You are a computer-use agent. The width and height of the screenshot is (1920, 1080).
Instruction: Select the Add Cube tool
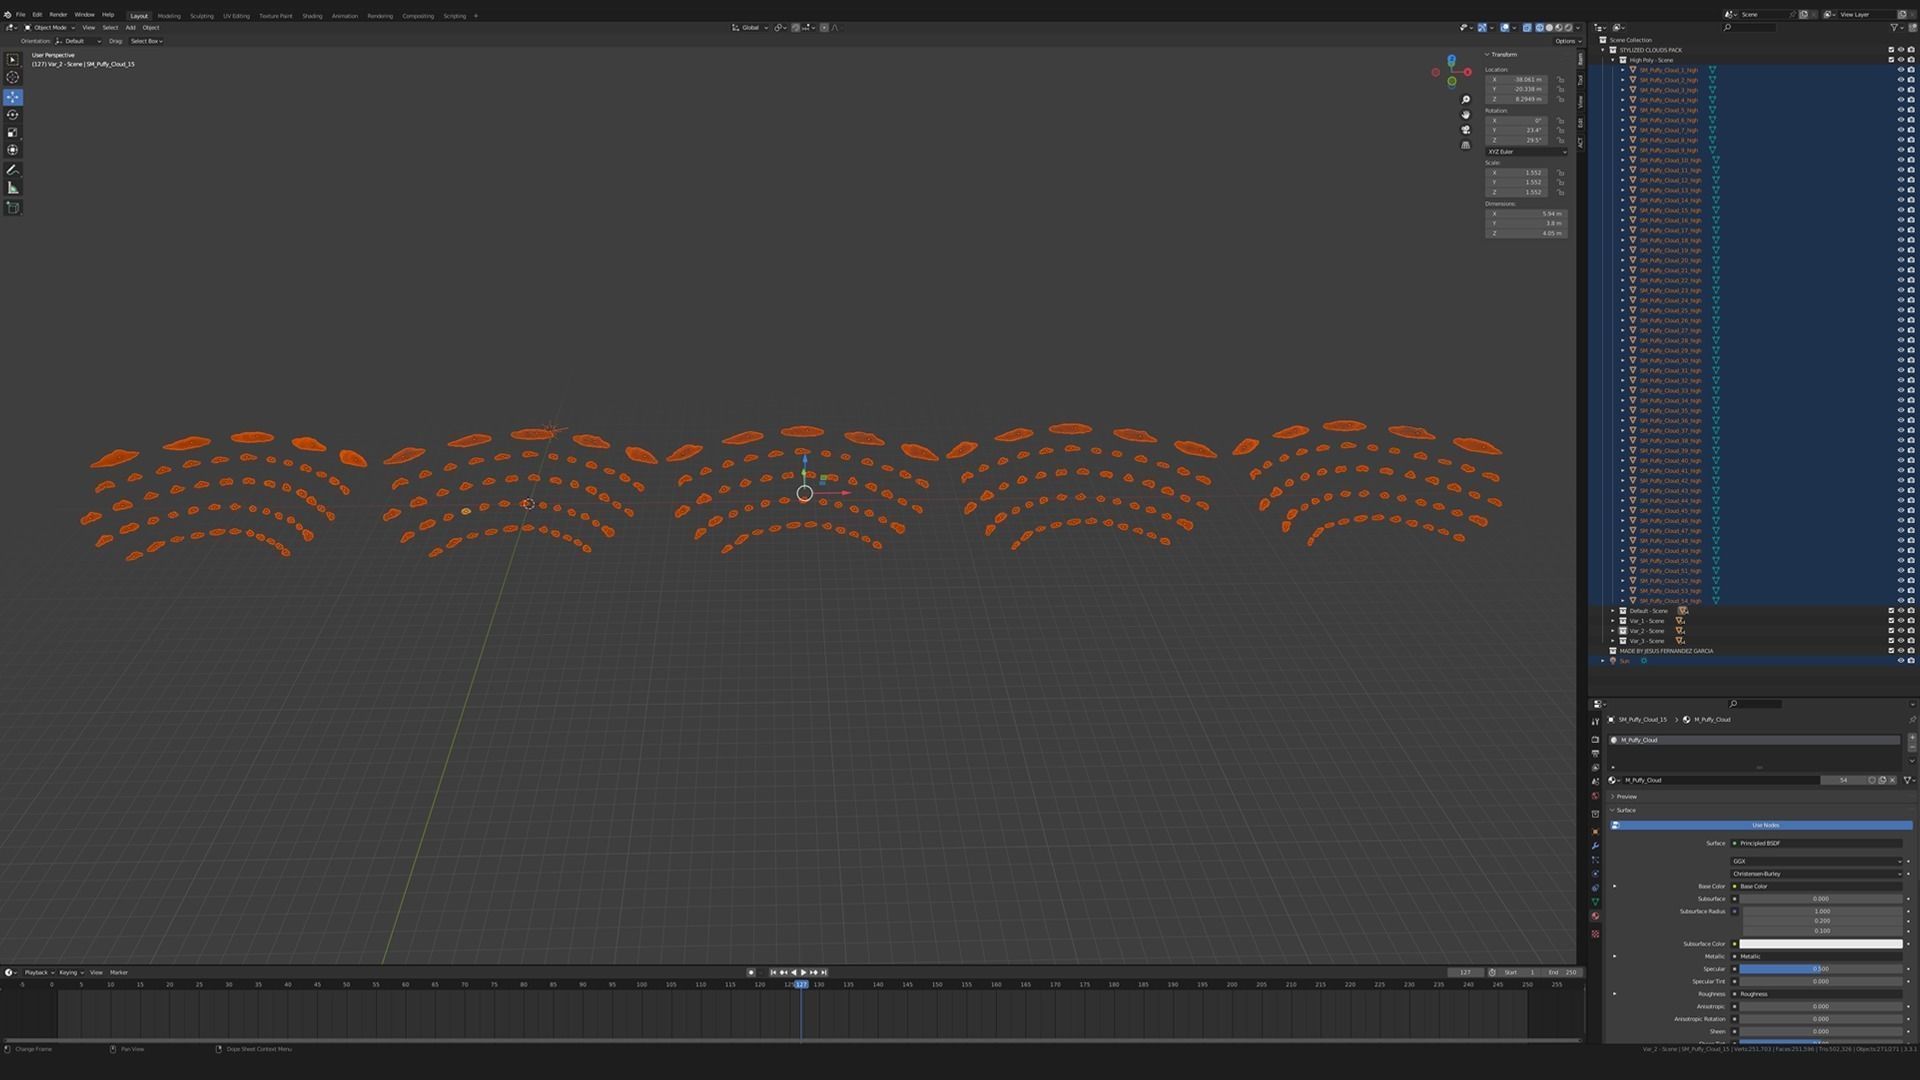(x=13, y=208)
